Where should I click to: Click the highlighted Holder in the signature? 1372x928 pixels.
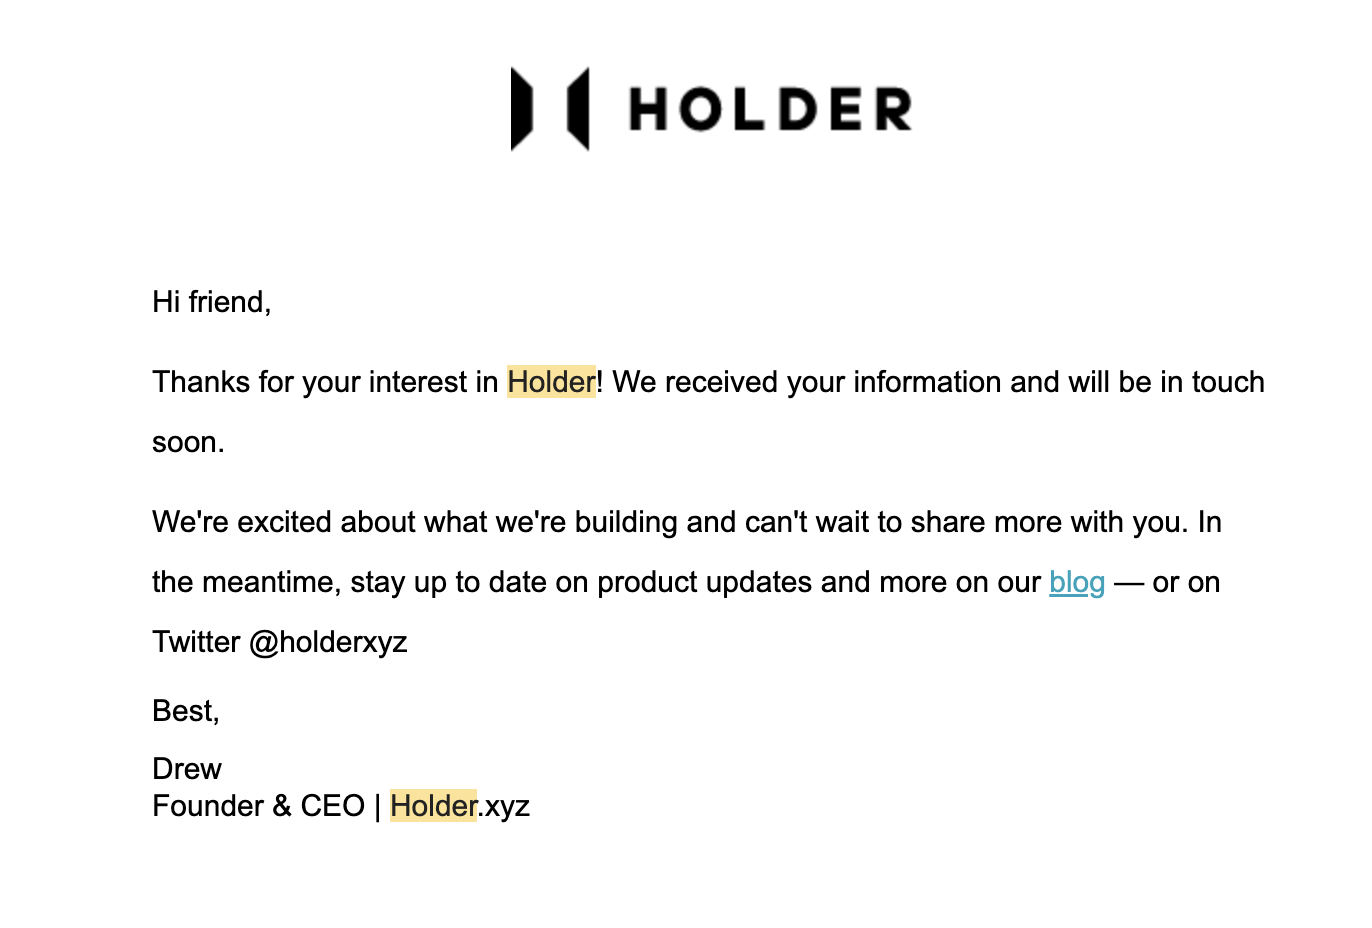[433, 806]
